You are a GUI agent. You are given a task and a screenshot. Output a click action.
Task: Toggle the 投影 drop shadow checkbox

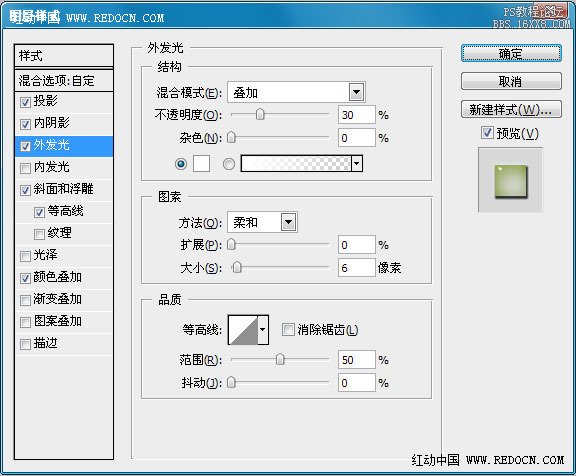pyautogui.click(x=25, y=102)
